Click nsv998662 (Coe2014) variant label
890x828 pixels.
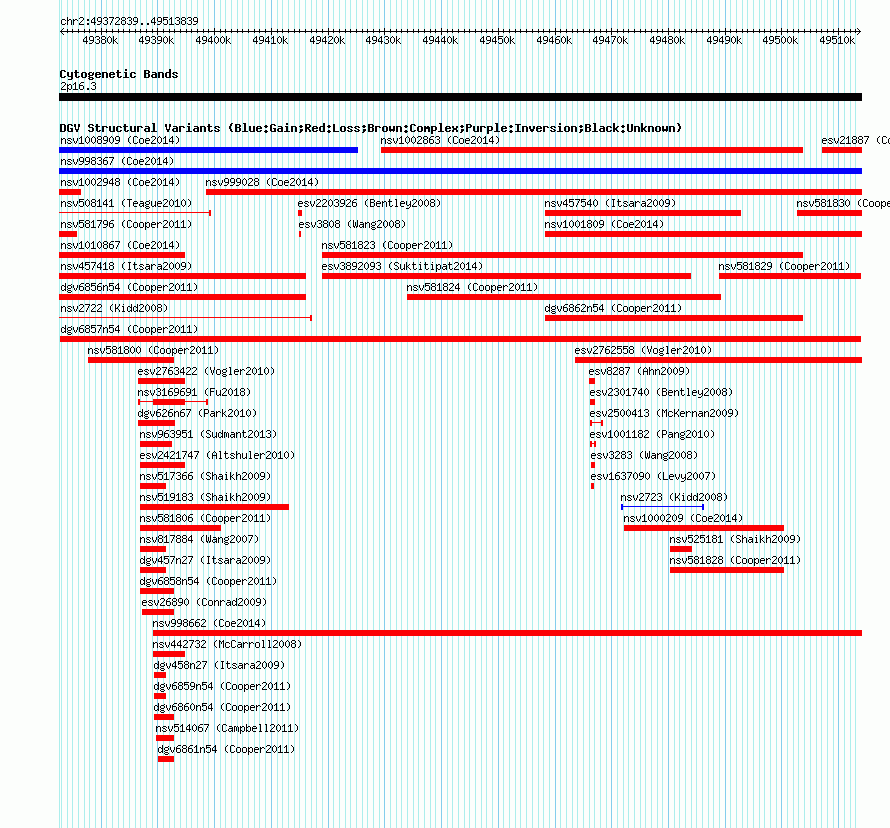coord(209,623)
